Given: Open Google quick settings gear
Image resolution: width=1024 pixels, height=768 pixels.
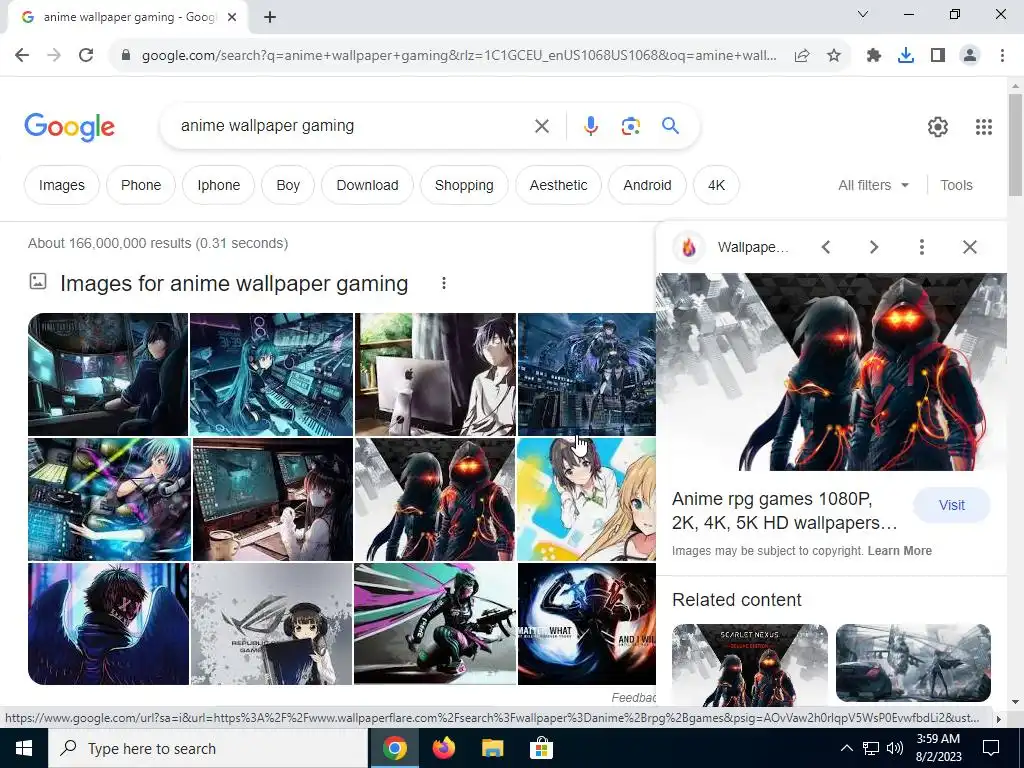Looking at the screenshot, I should click(x=938, y=127).
